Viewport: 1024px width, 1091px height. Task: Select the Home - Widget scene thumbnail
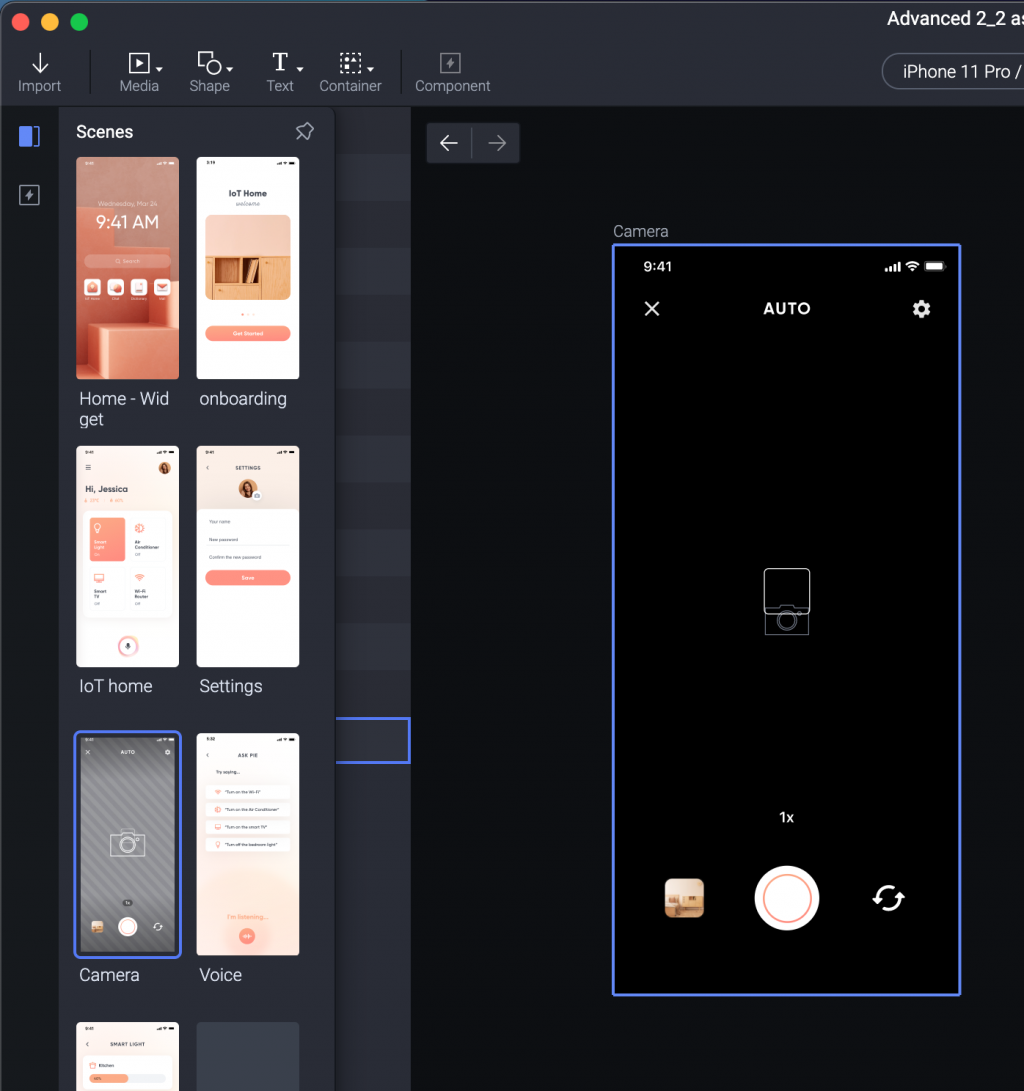click(x=127, y=268)
